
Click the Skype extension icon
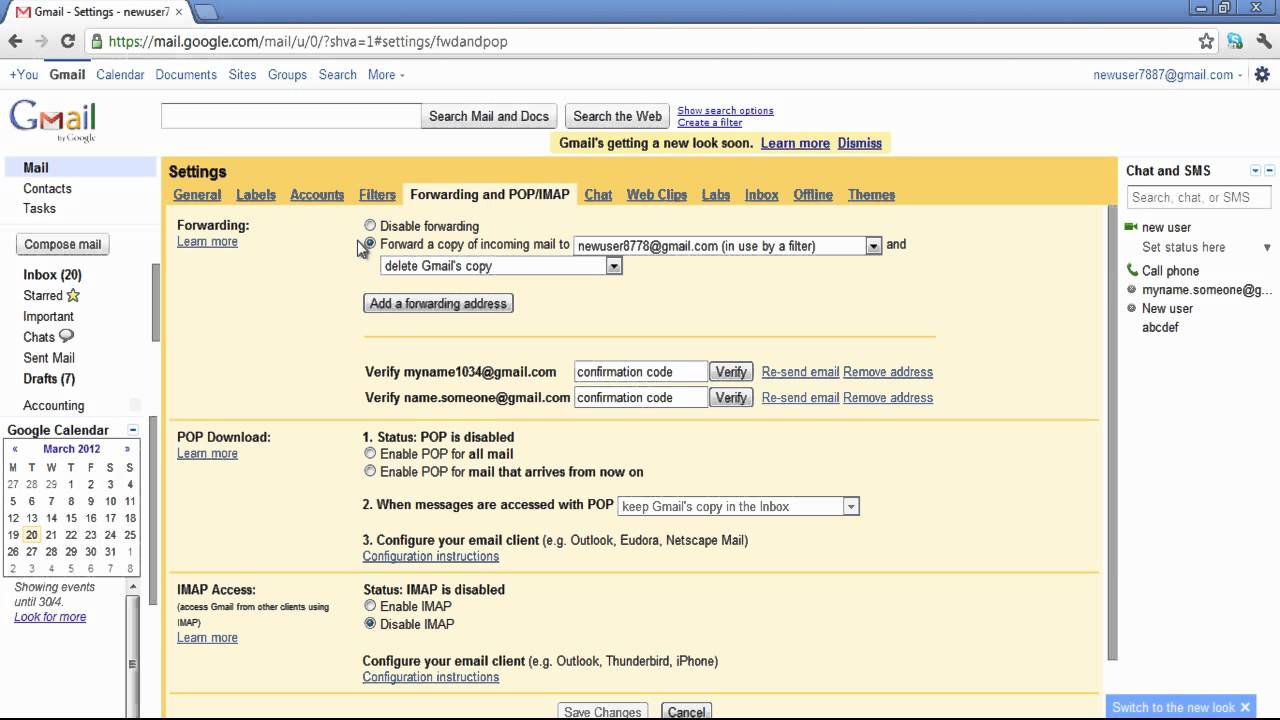[x=1235, y=41]
